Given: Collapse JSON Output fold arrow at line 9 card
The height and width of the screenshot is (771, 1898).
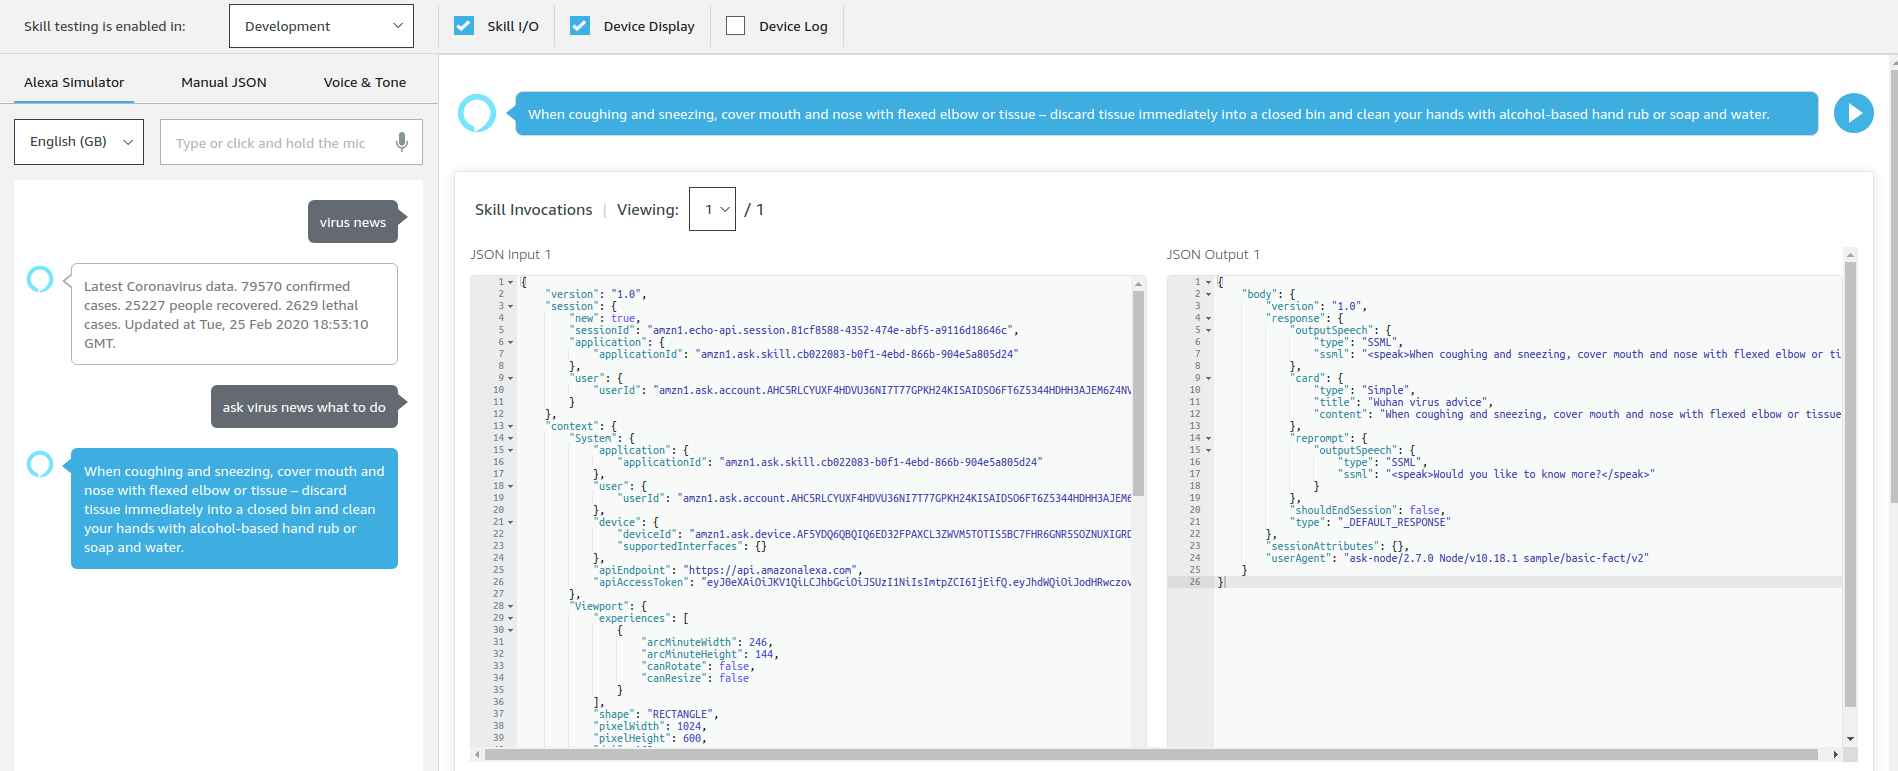Looking at the screenshot, I should pyautogui.click(x=1208, y=378).
